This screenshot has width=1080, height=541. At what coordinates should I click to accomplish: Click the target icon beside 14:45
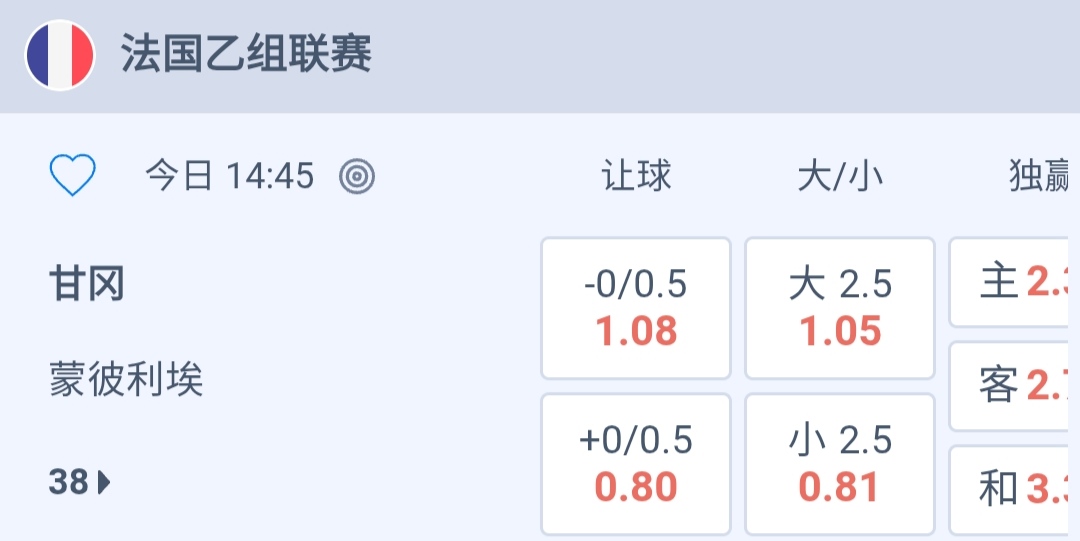357,177
